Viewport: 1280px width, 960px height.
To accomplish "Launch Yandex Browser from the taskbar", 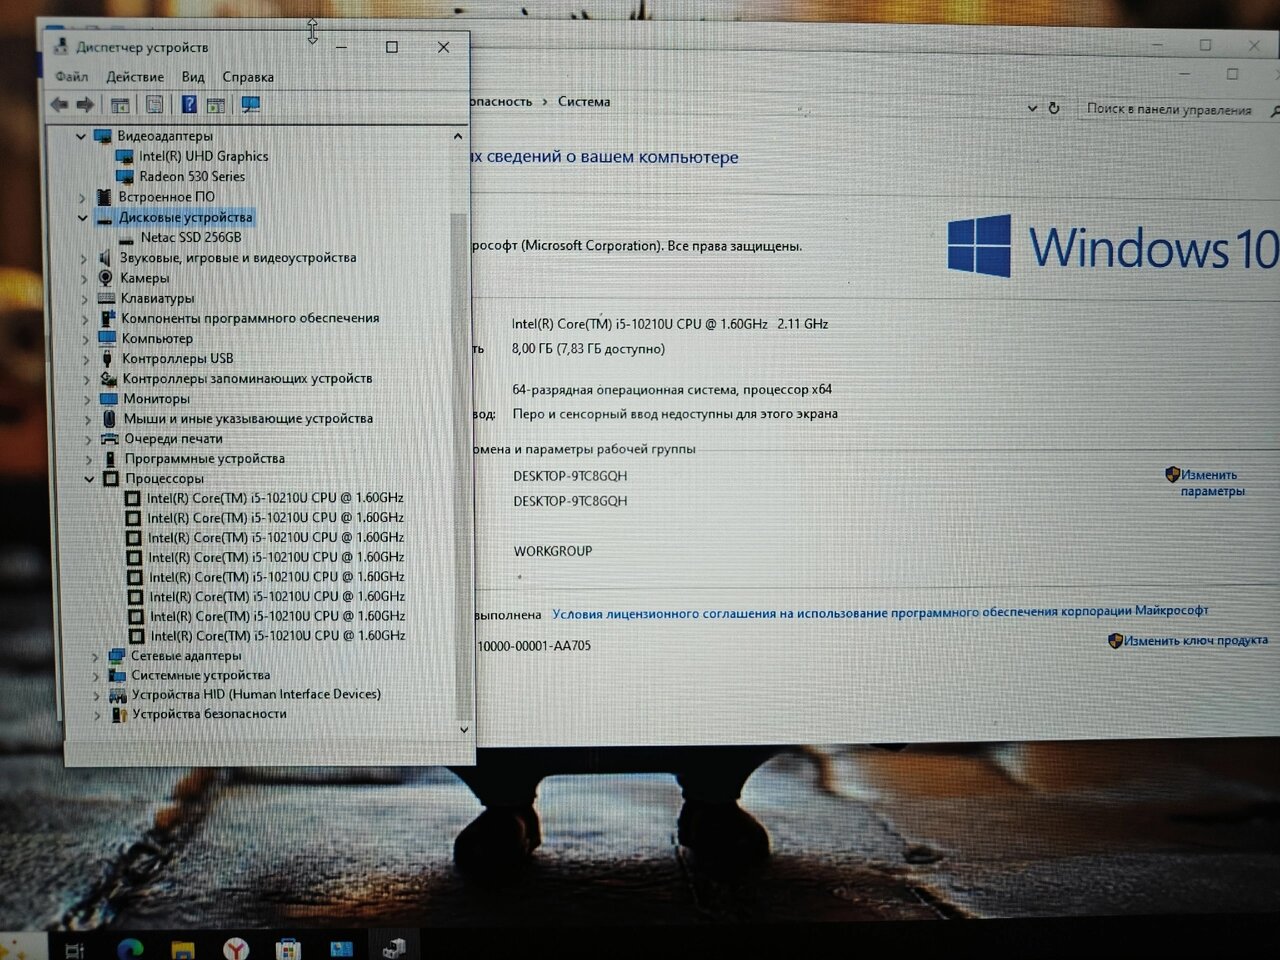I will pos(235,948).
